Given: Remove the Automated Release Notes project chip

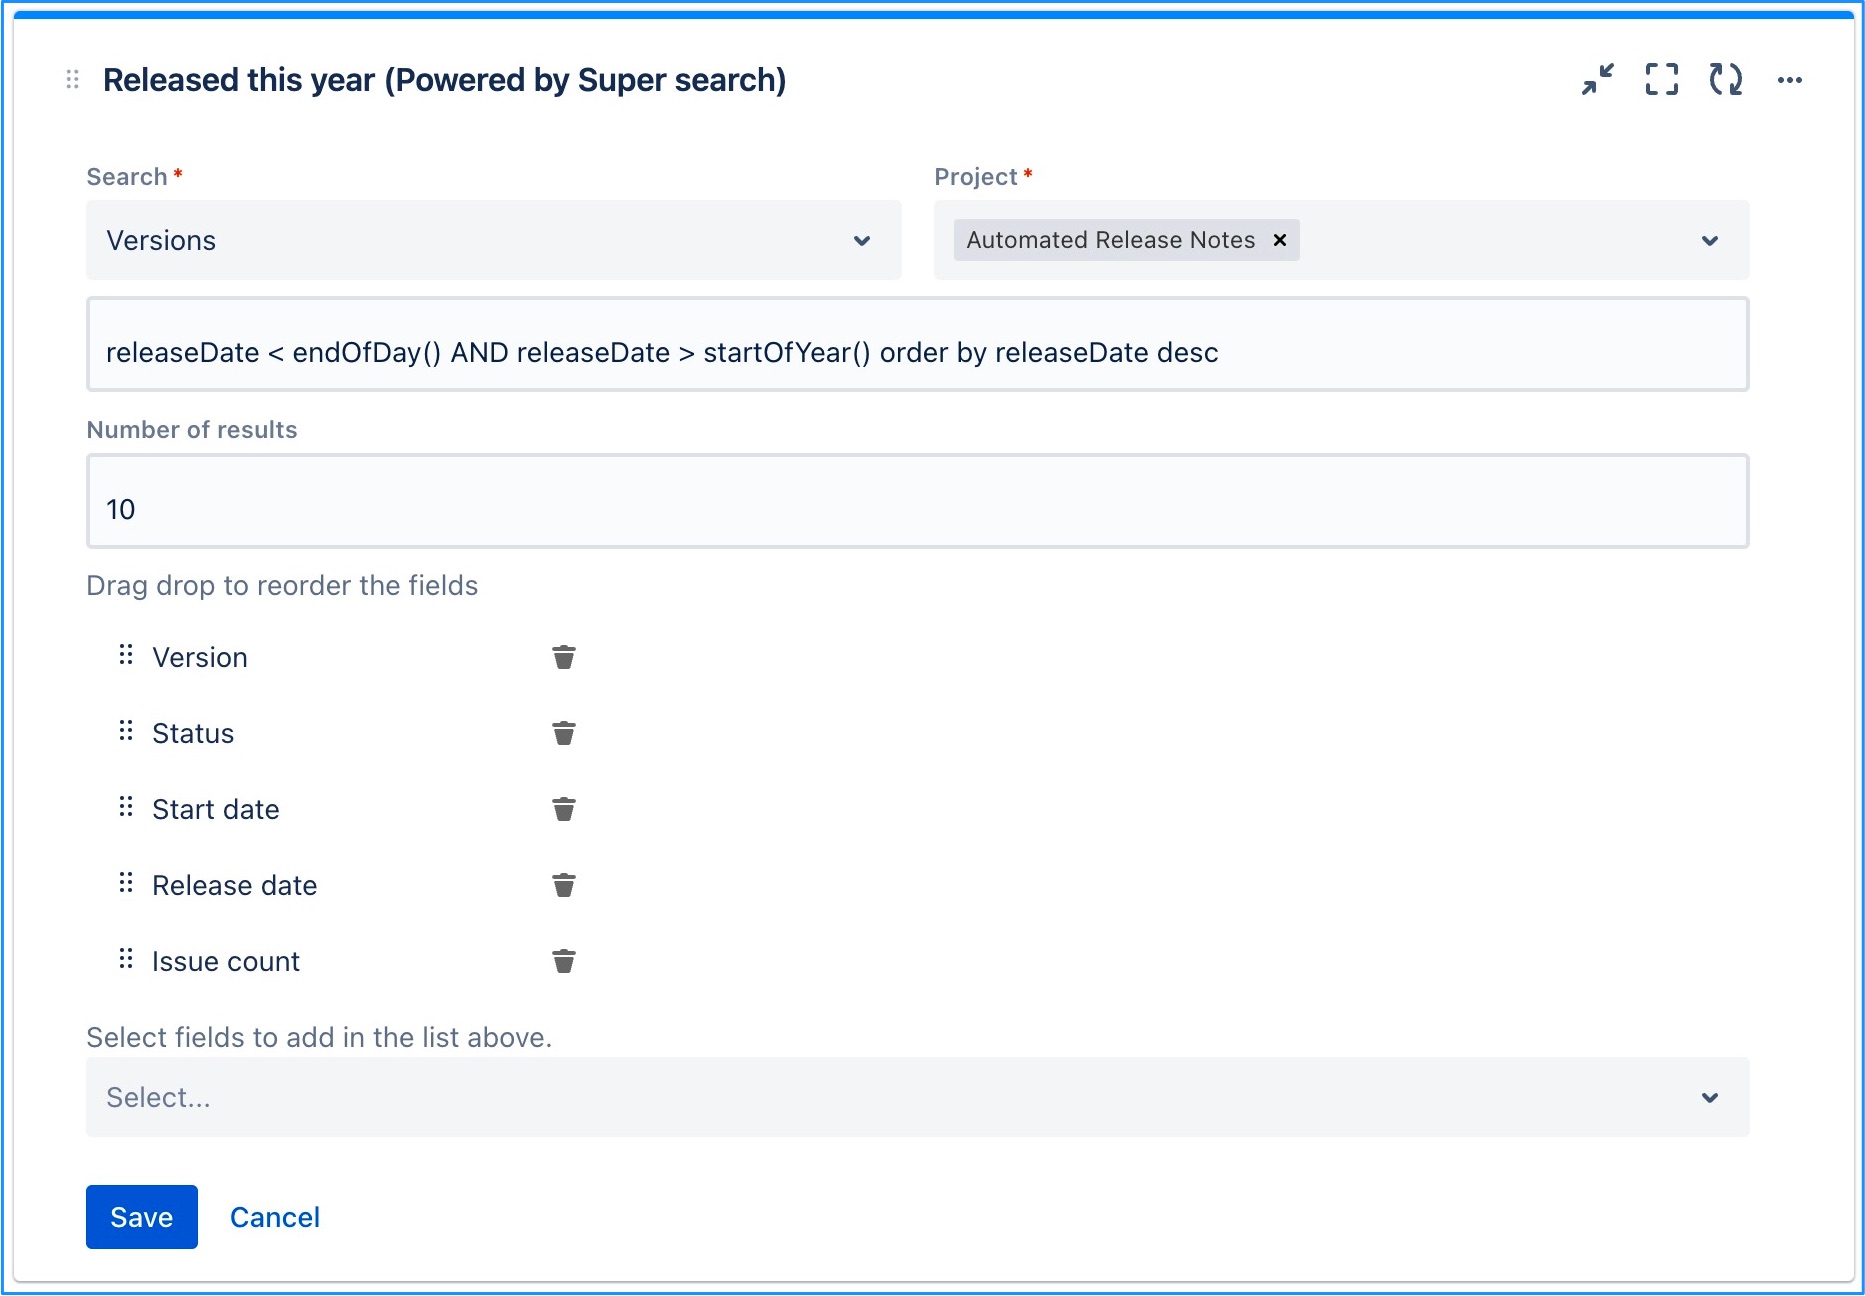Looking at the screenshot, I should [x=1279, y=240].
